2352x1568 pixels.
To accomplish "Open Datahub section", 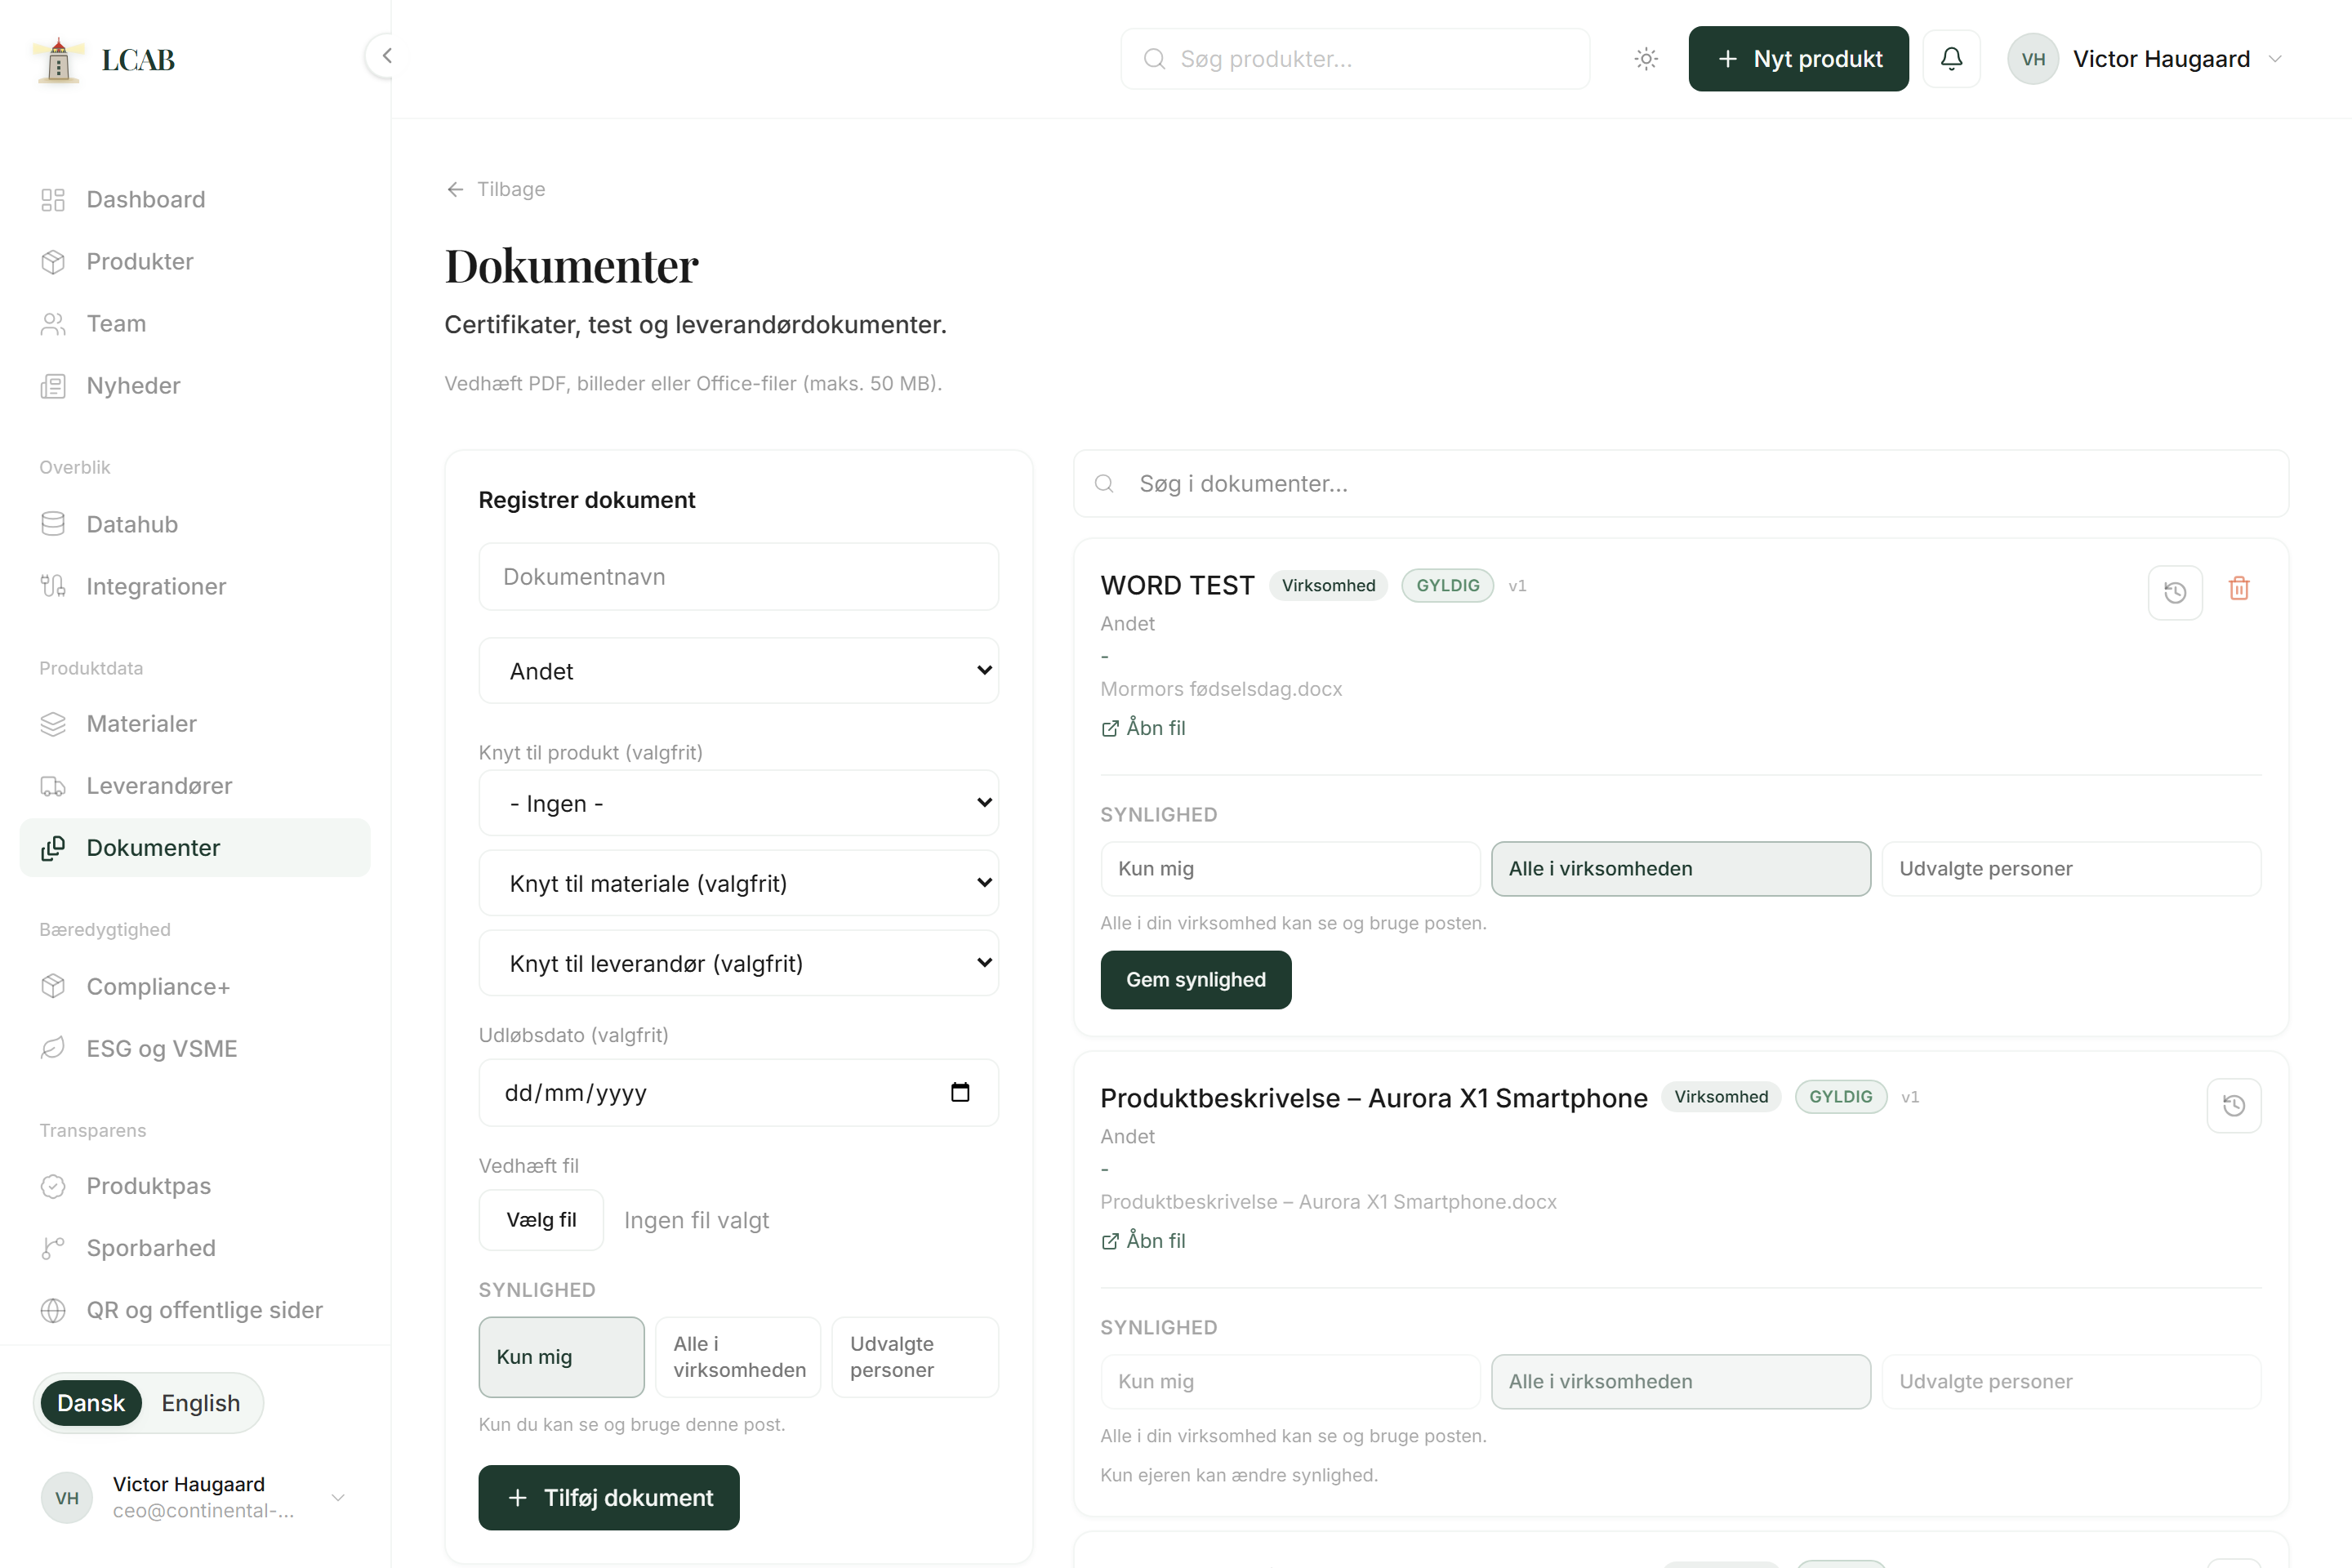I will click(x=195, y=524).
